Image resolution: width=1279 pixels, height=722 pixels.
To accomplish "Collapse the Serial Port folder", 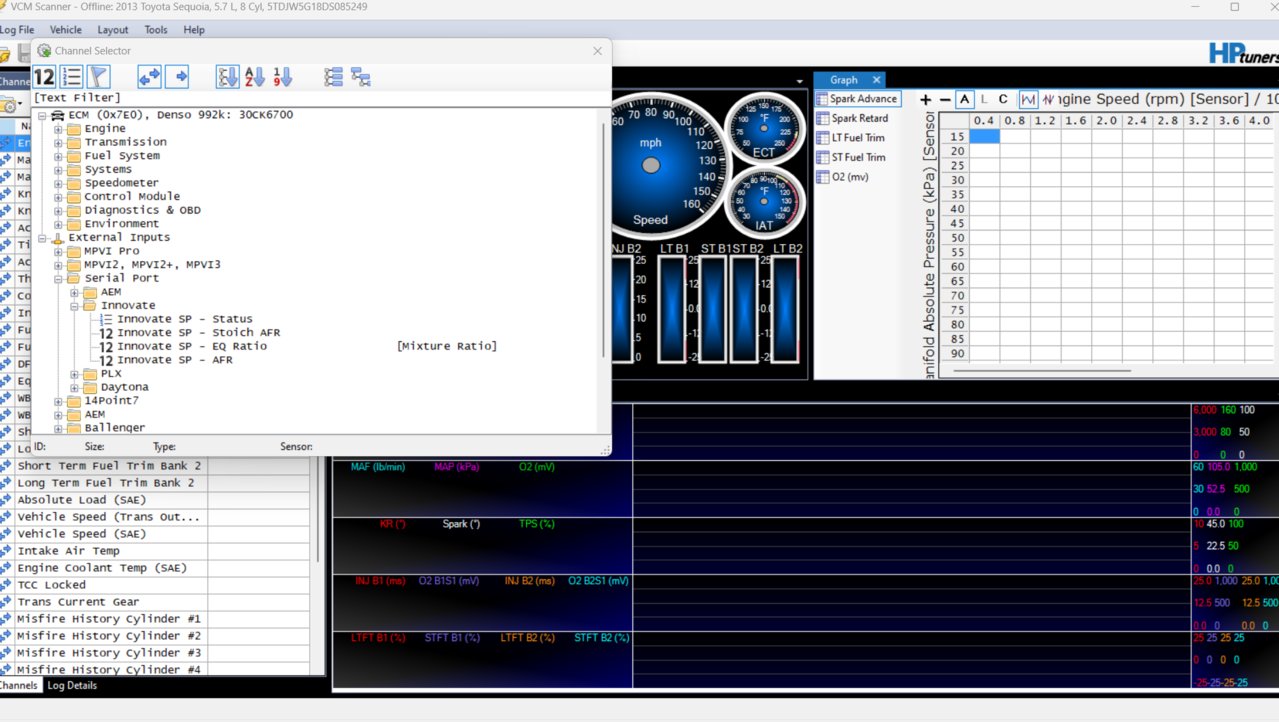I will coord(58,278).
